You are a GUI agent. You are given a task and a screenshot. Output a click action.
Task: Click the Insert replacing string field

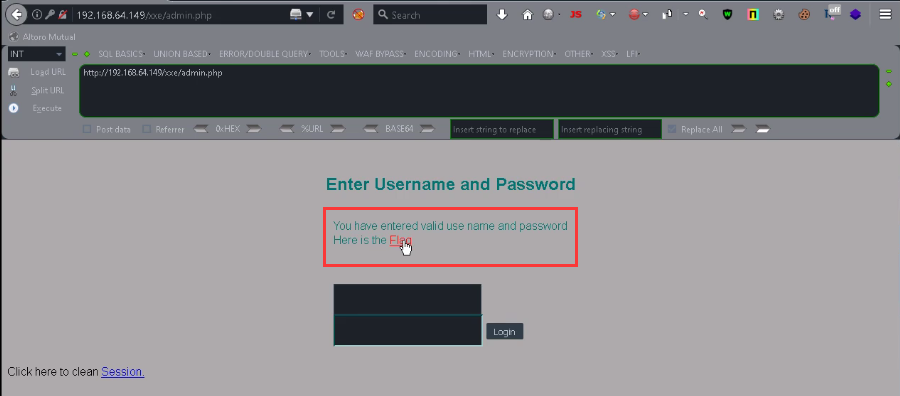pyautogui.click(x=610, y=129)
